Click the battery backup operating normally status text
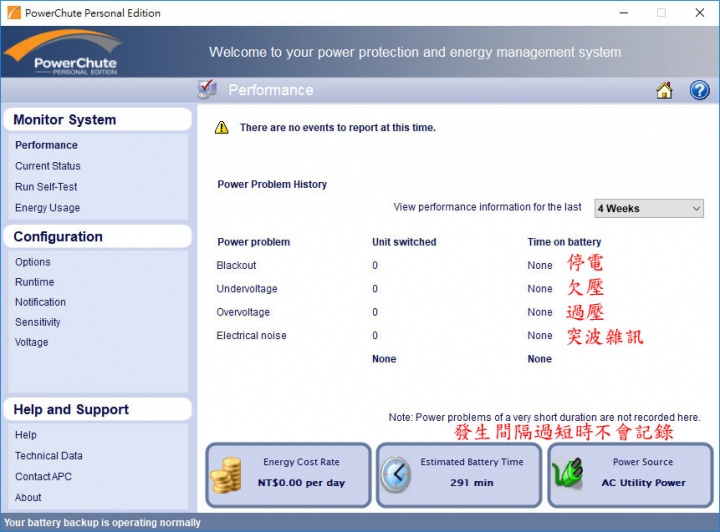The height and width of the screenshot is (532, 720). [102, 523]
